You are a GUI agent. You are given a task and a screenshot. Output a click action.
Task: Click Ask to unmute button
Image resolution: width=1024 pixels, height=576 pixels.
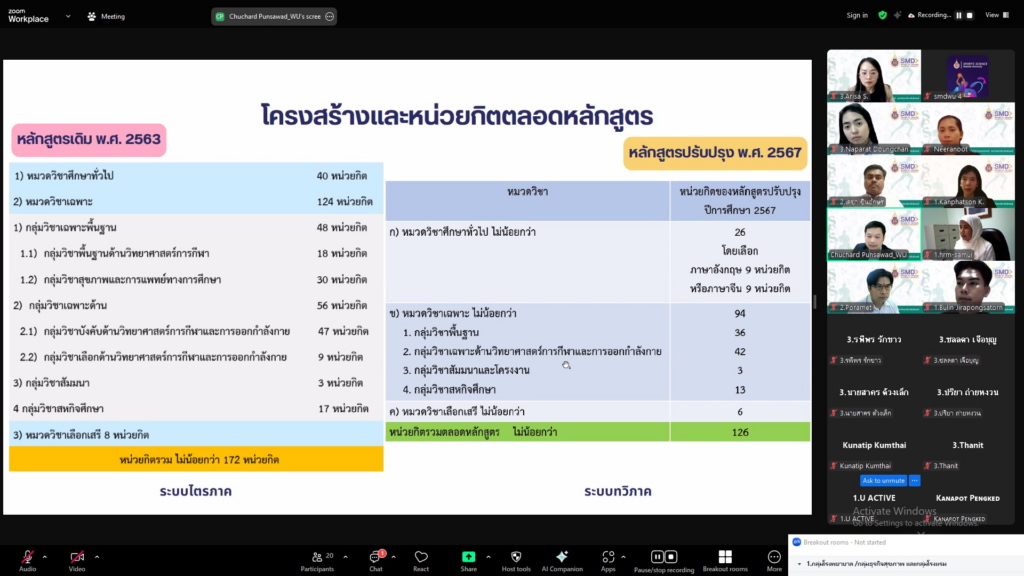[883, 481]
